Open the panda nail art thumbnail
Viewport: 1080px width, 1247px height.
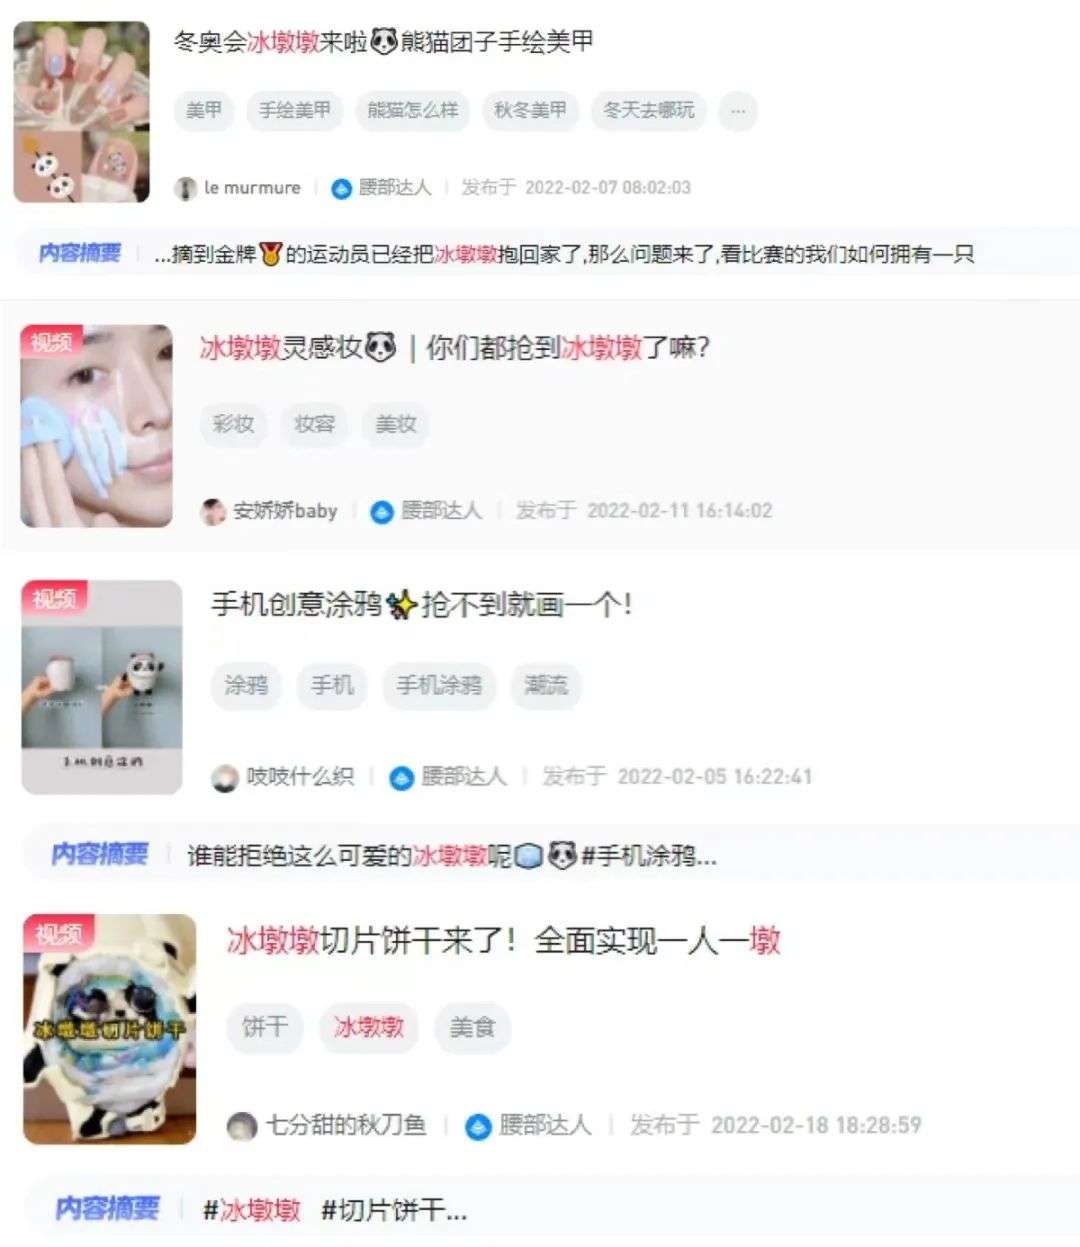[x=82, y=112]
